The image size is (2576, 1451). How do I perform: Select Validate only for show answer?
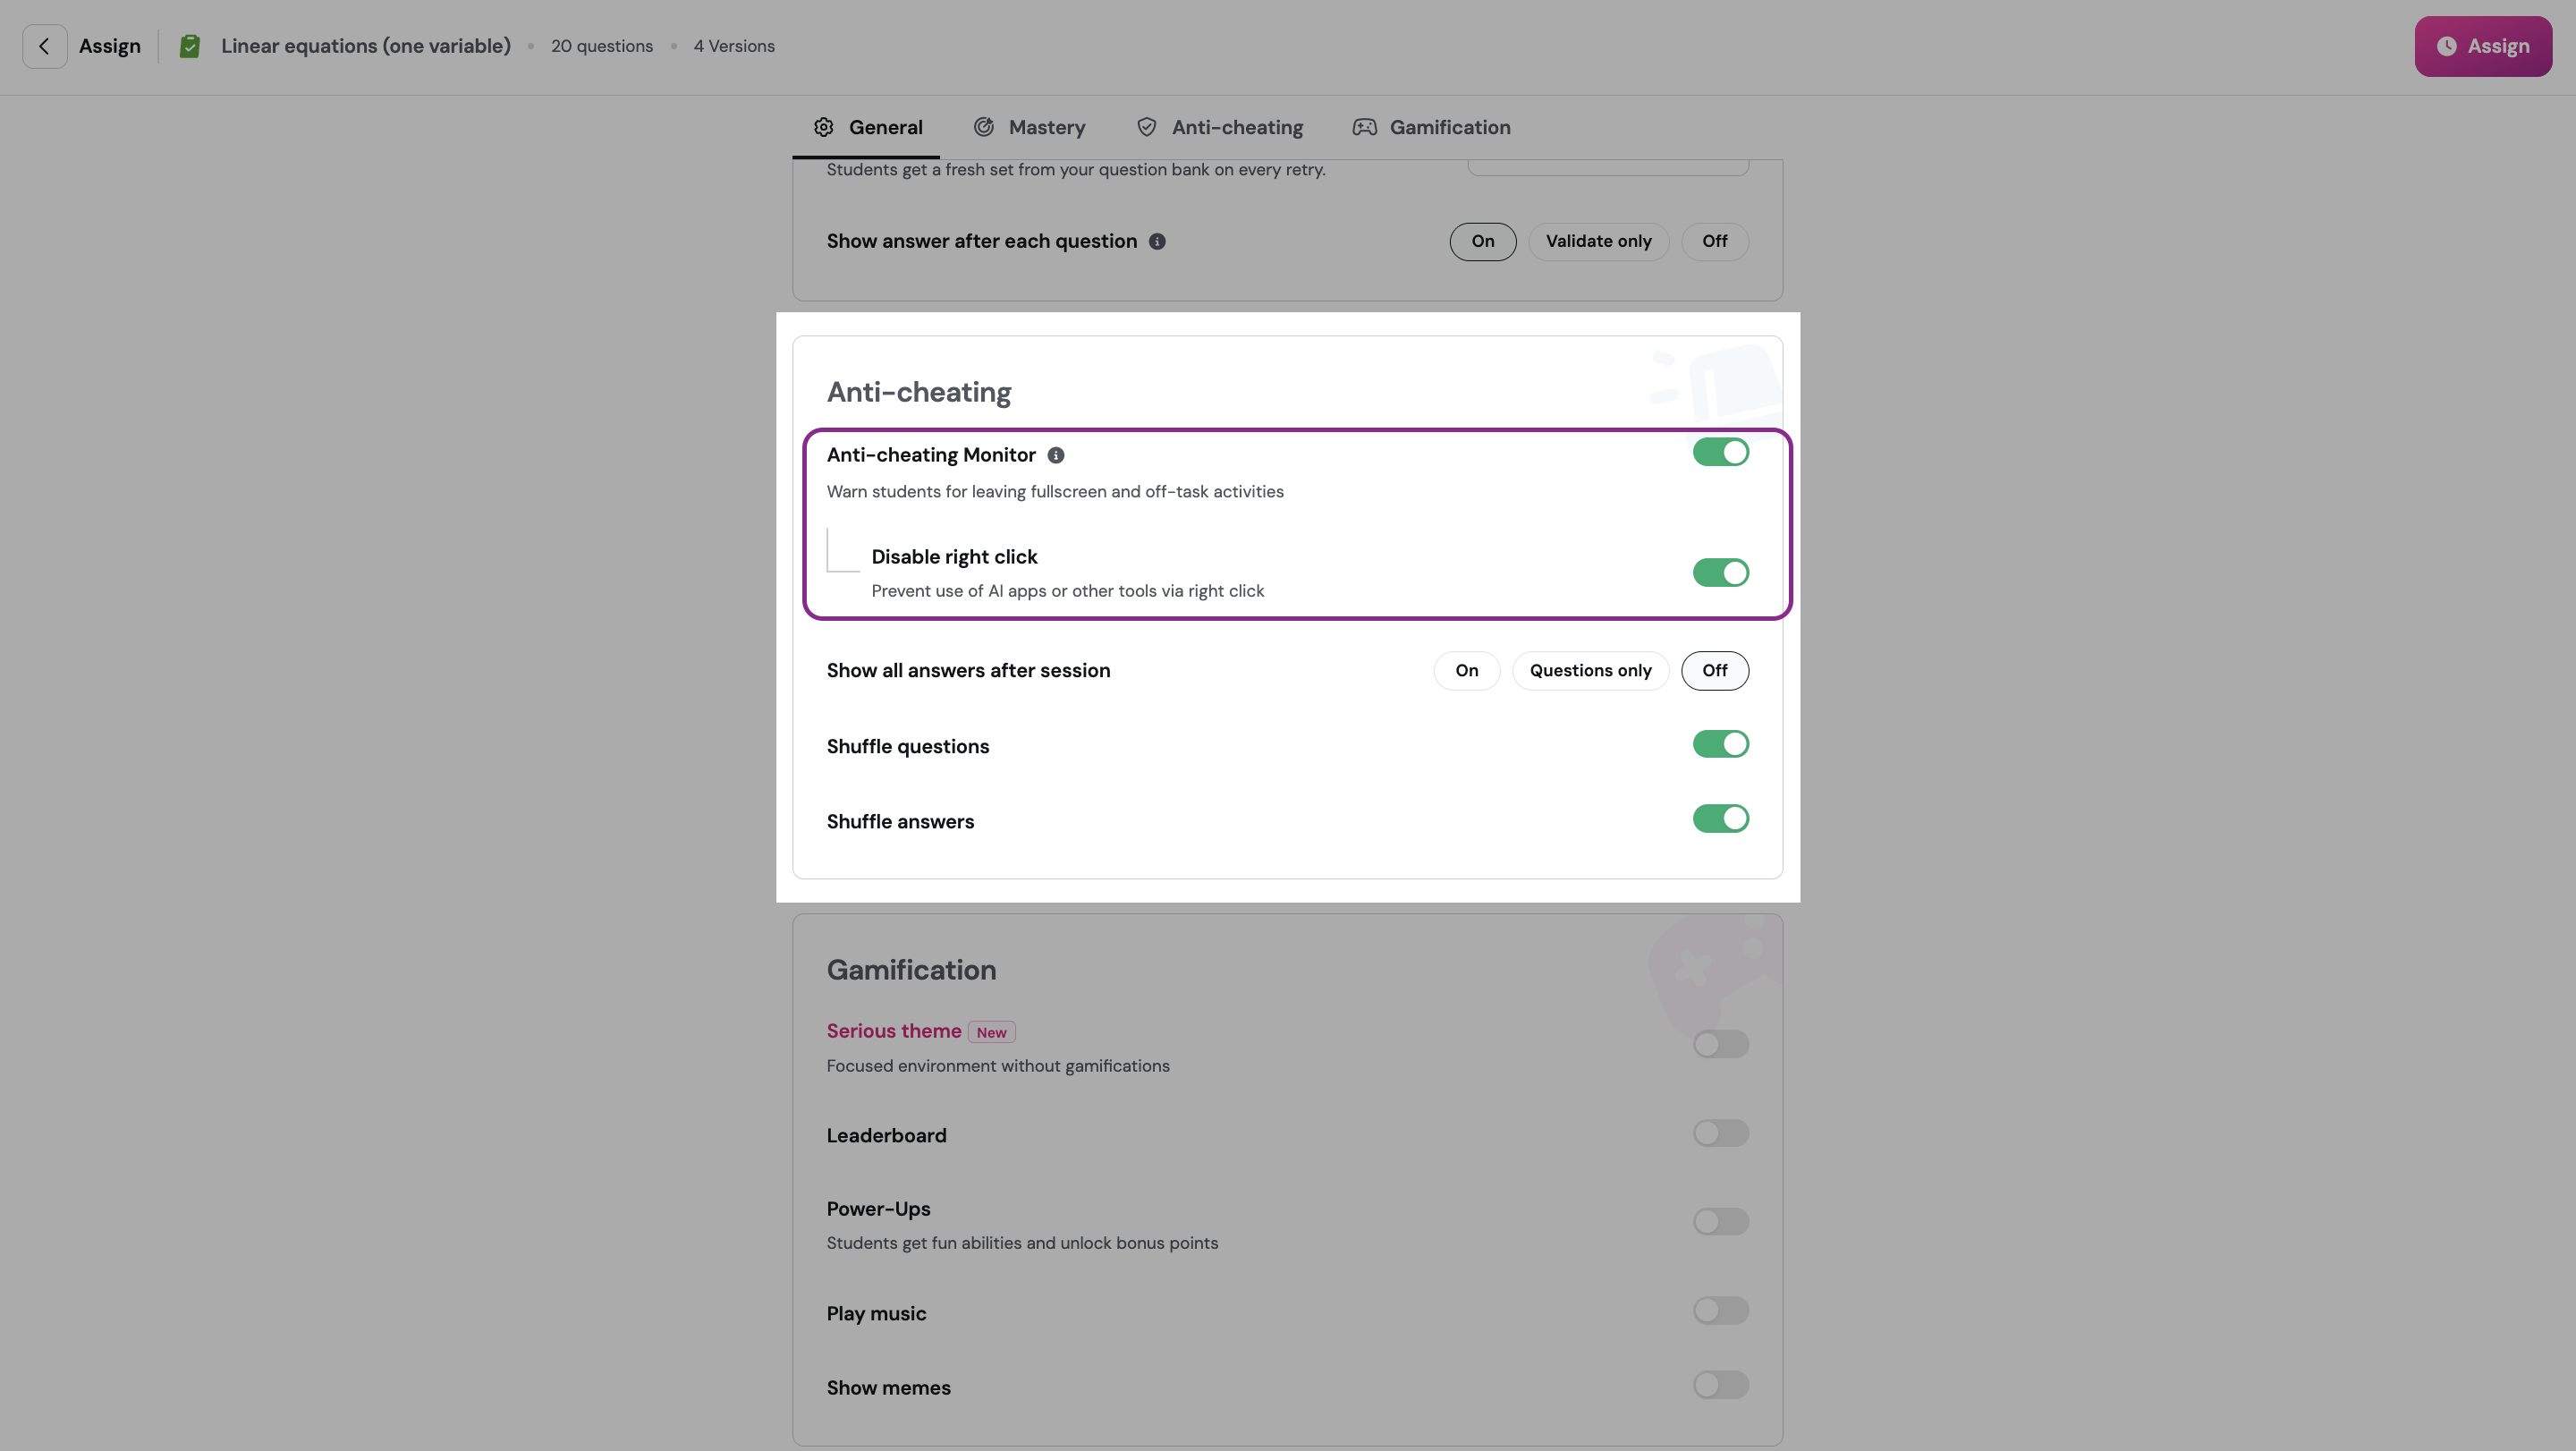pos(1598,241)
